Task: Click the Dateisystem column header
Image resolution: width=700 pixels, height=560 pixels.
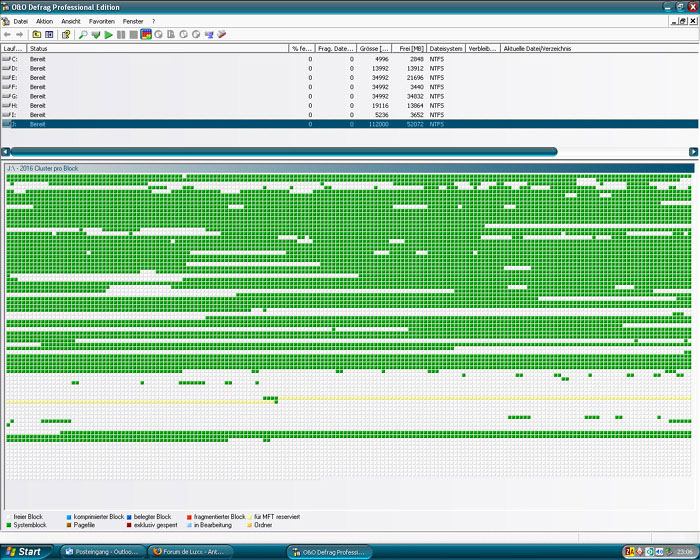Action: click(x=446, y=48)
